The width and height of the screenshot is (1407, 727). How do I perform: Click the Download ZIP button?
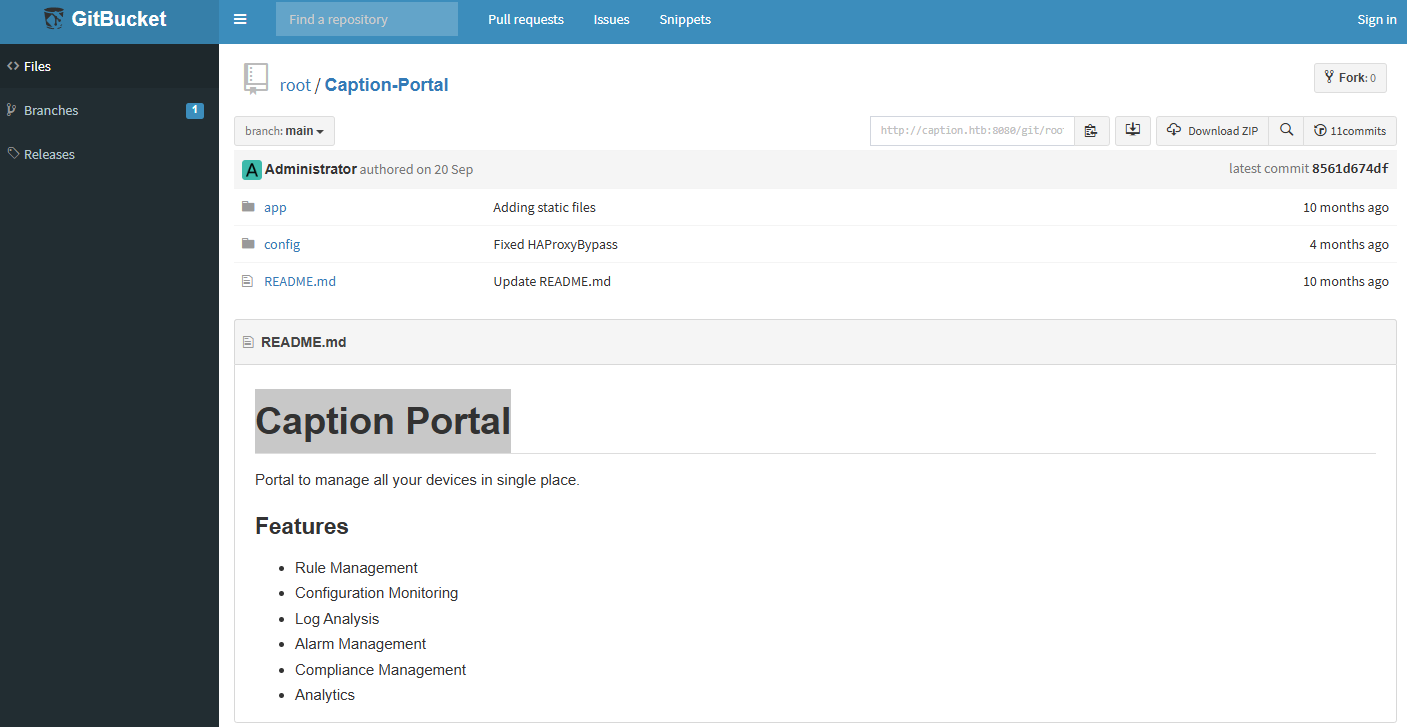pyautogui.click(x=1212, y=130)
